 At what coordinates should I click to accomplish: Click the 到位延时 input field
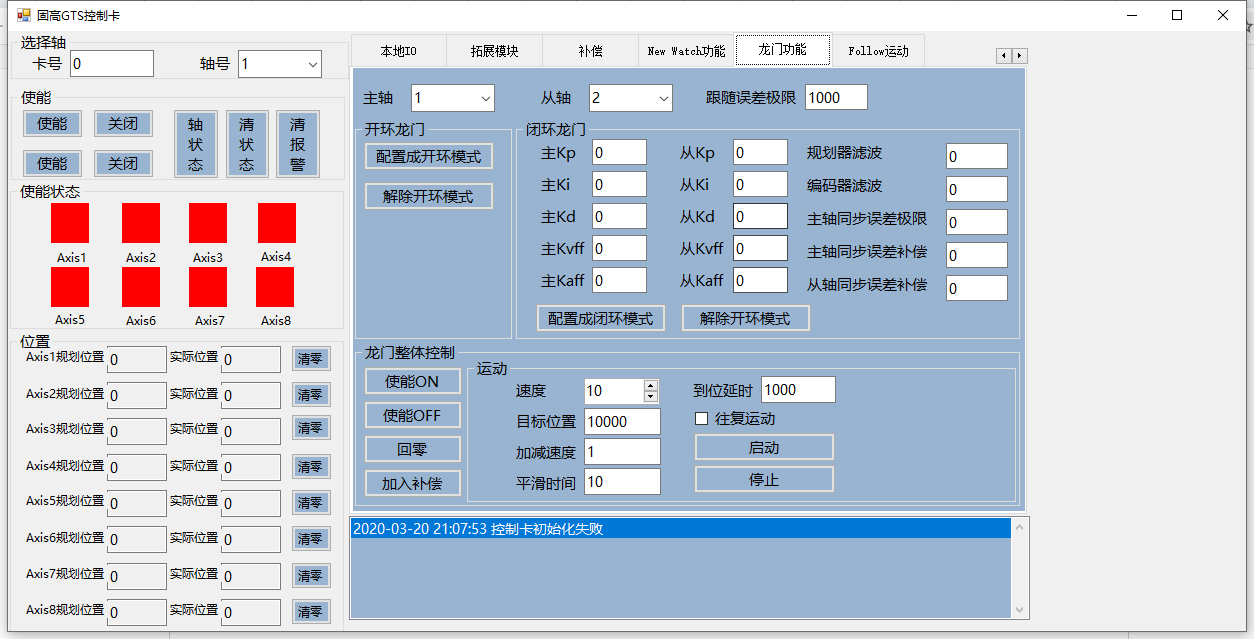coord(798,390)
